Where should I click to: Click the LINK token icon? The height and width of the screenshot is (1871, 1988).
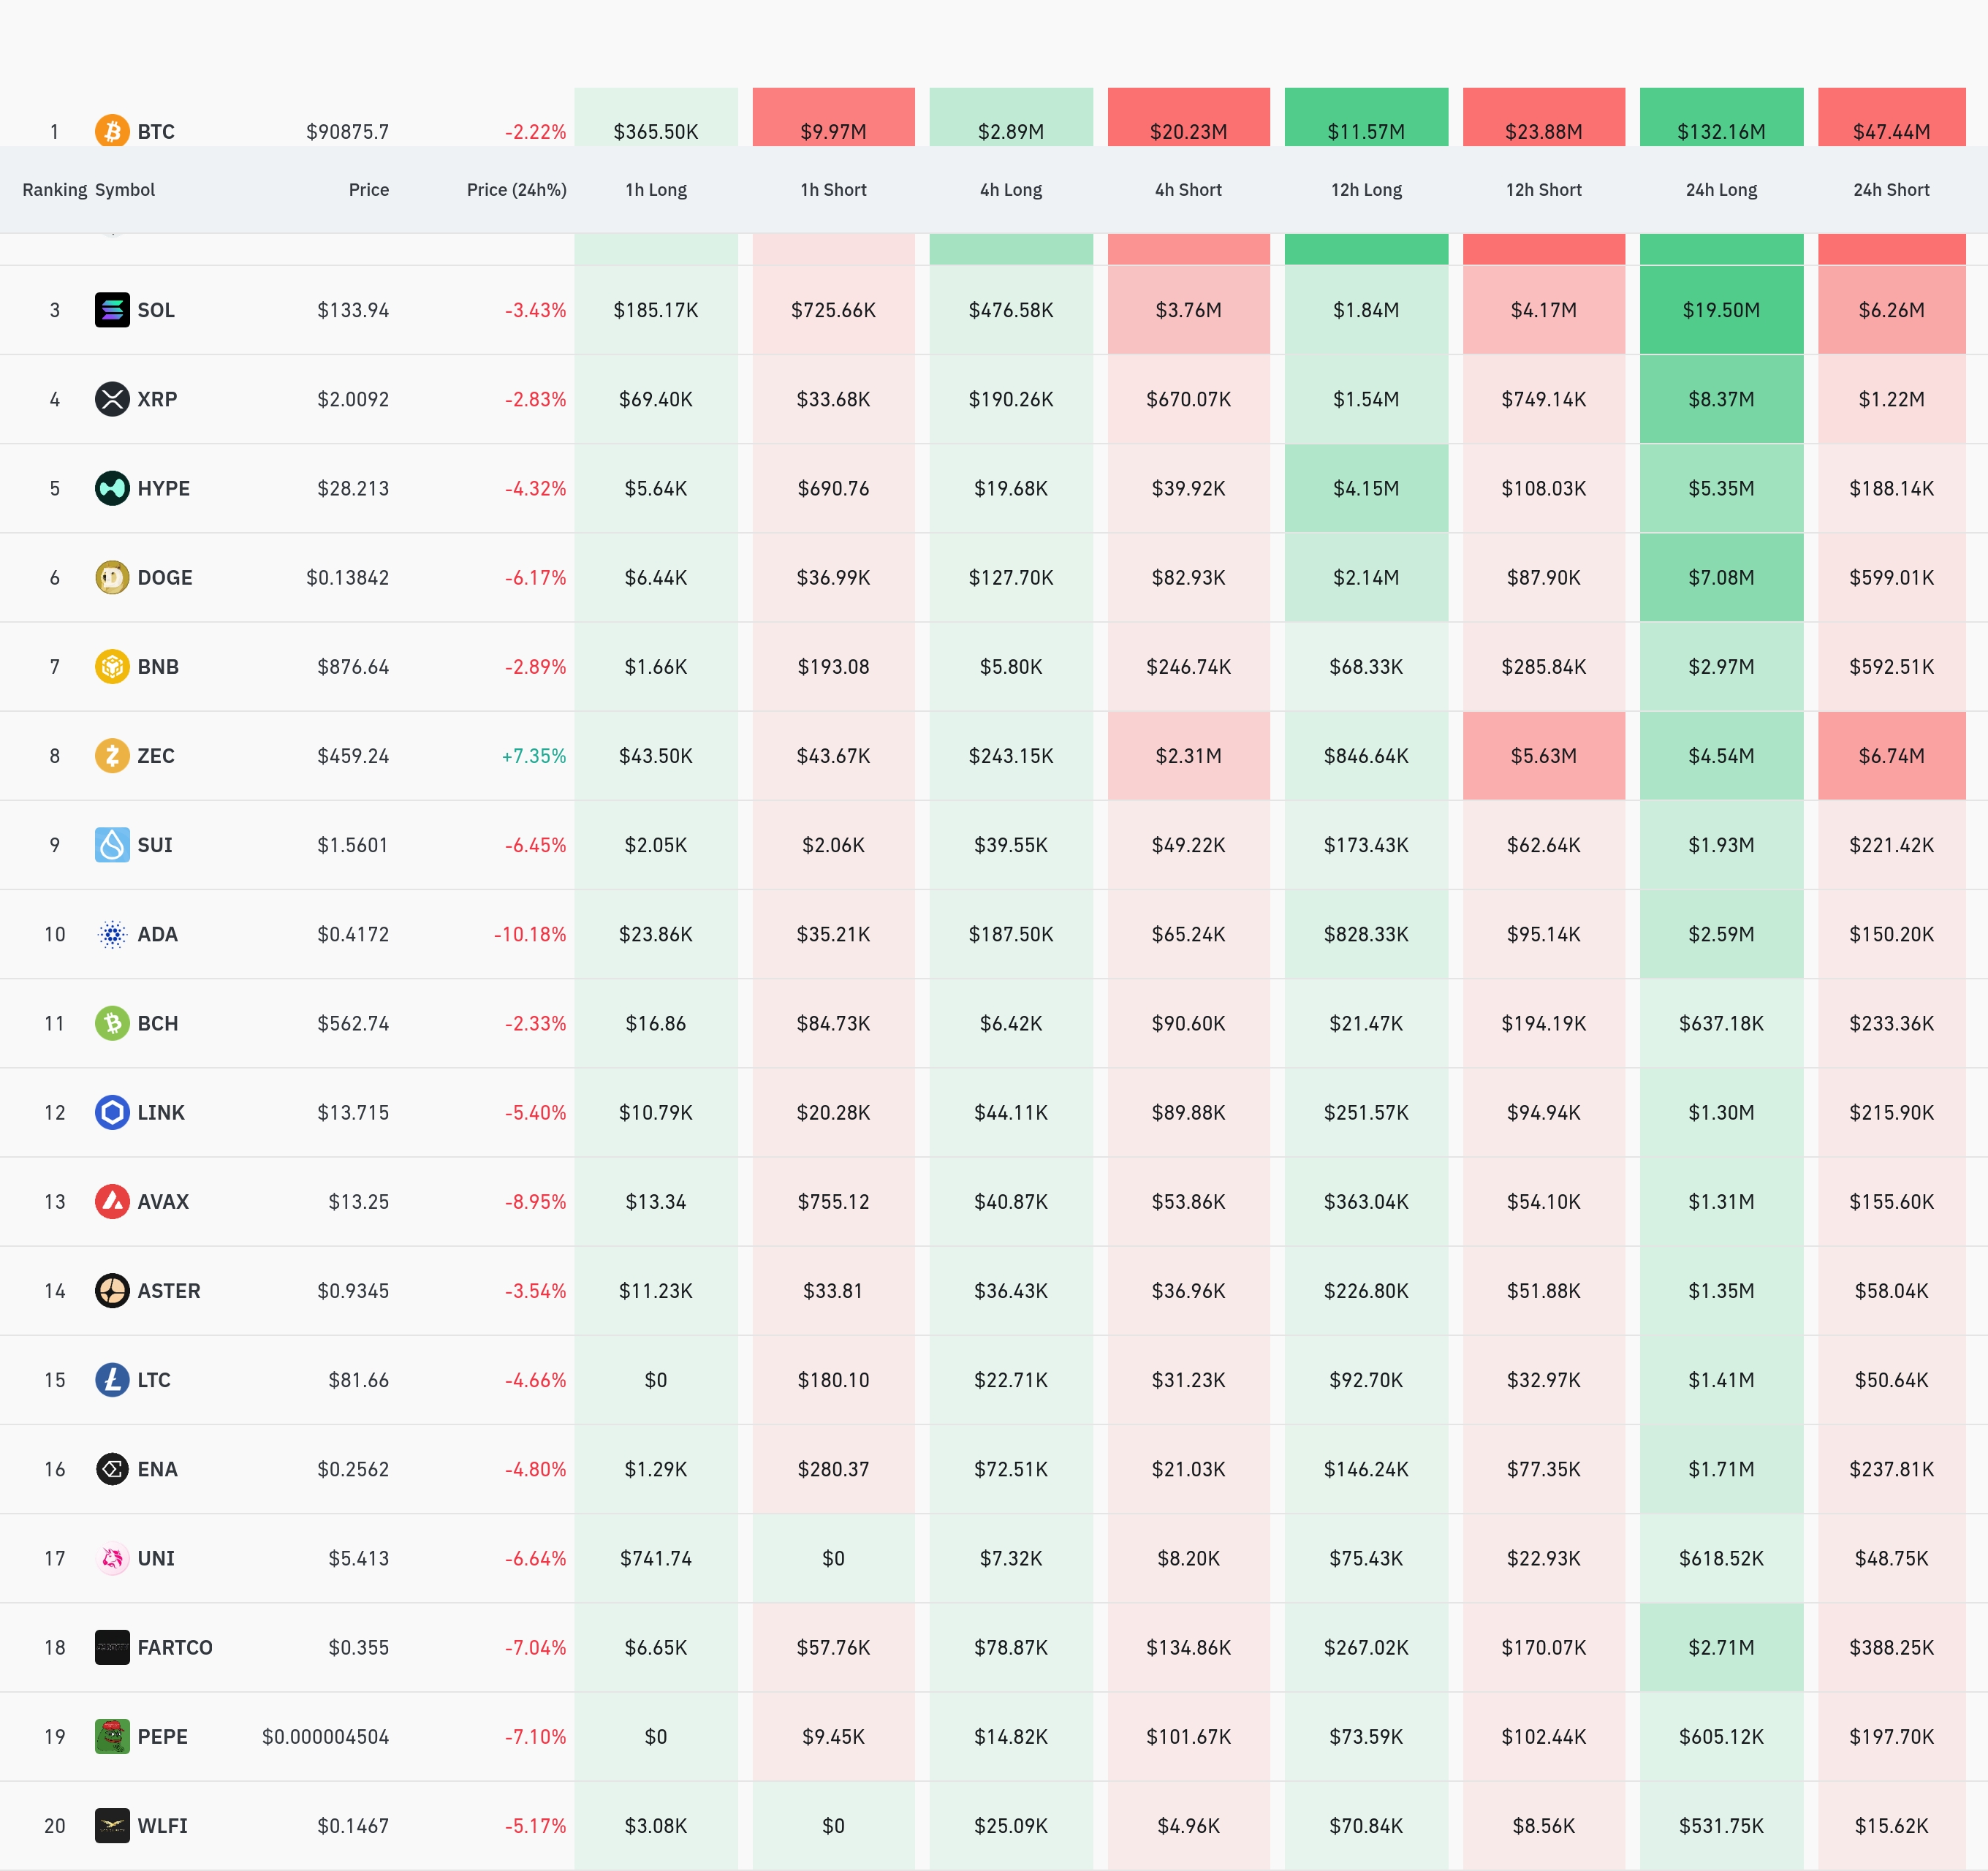pos(112,1112)
